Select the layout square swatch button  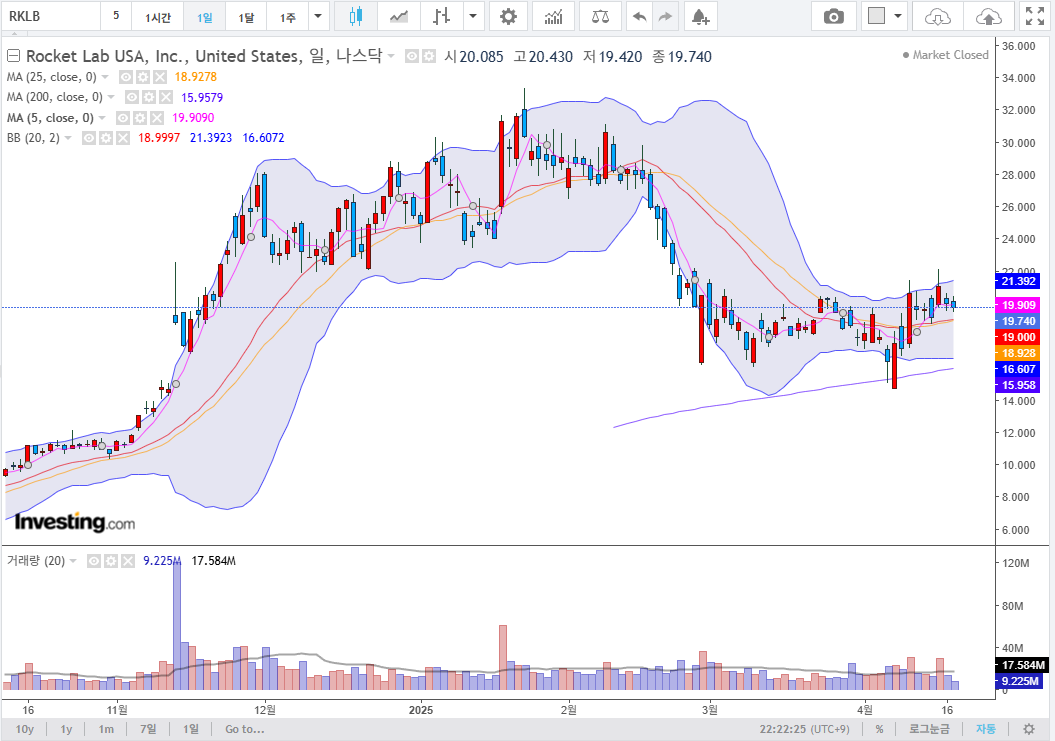(876, 16)
